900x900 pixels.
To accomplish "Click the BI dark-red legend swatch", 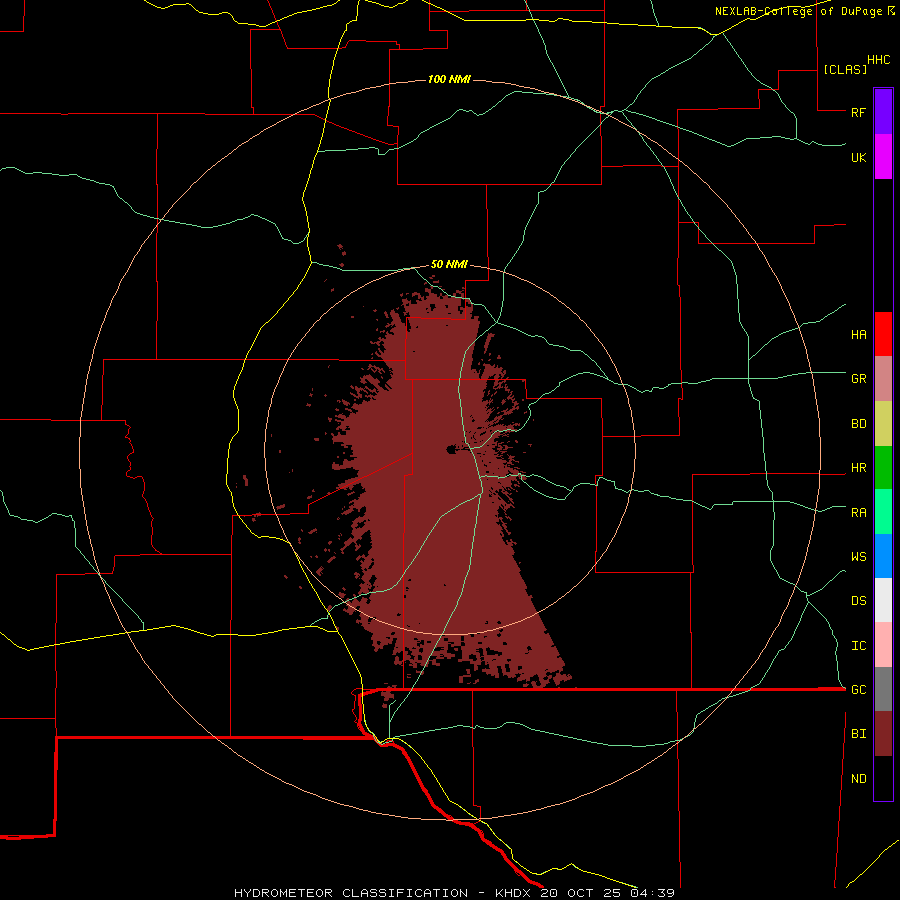I will pos(883,734).
